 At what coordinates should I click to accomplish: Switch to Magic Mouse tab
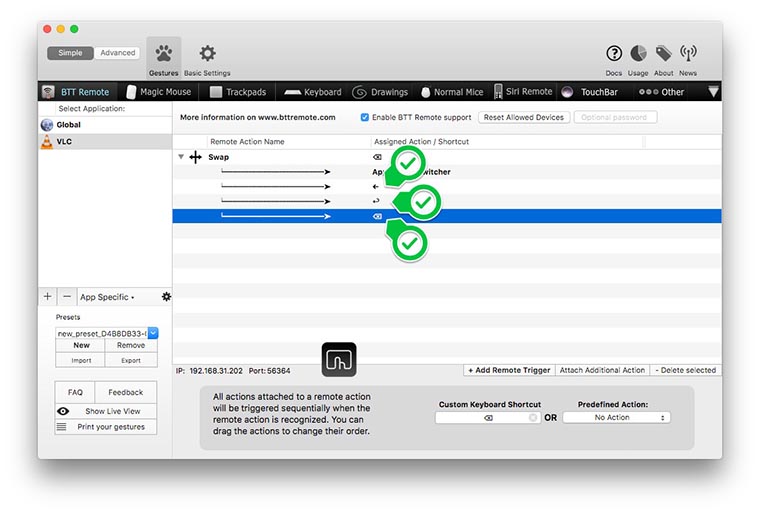click(x=158, y=92)
